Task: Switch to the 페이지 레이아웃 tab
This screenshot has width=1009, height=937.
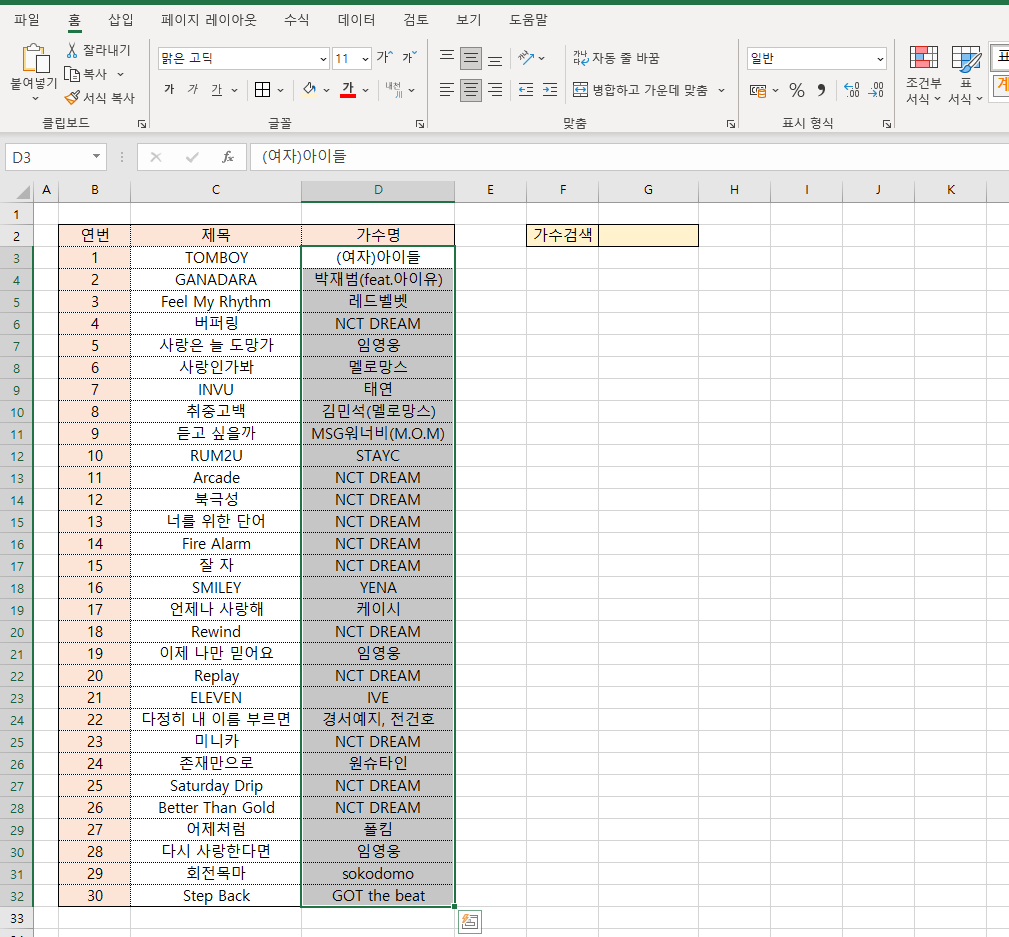Action: [x=208, y=20]
